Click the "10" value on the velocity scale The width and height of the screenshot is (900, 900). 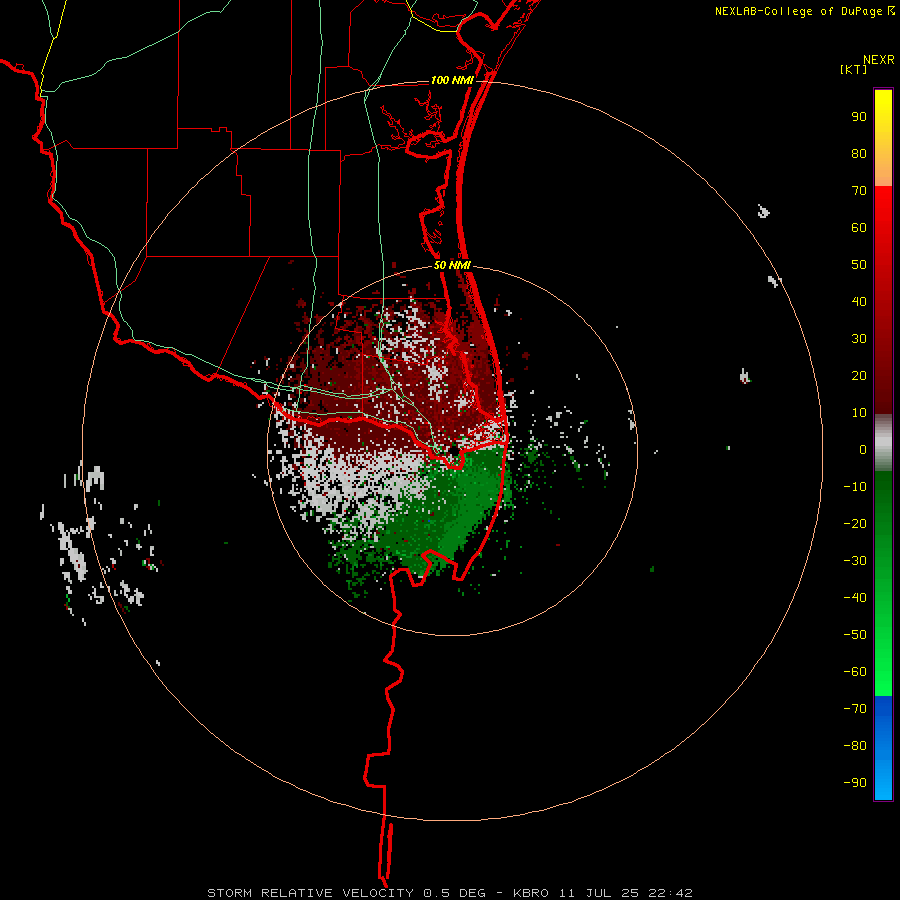click(859, 413)
